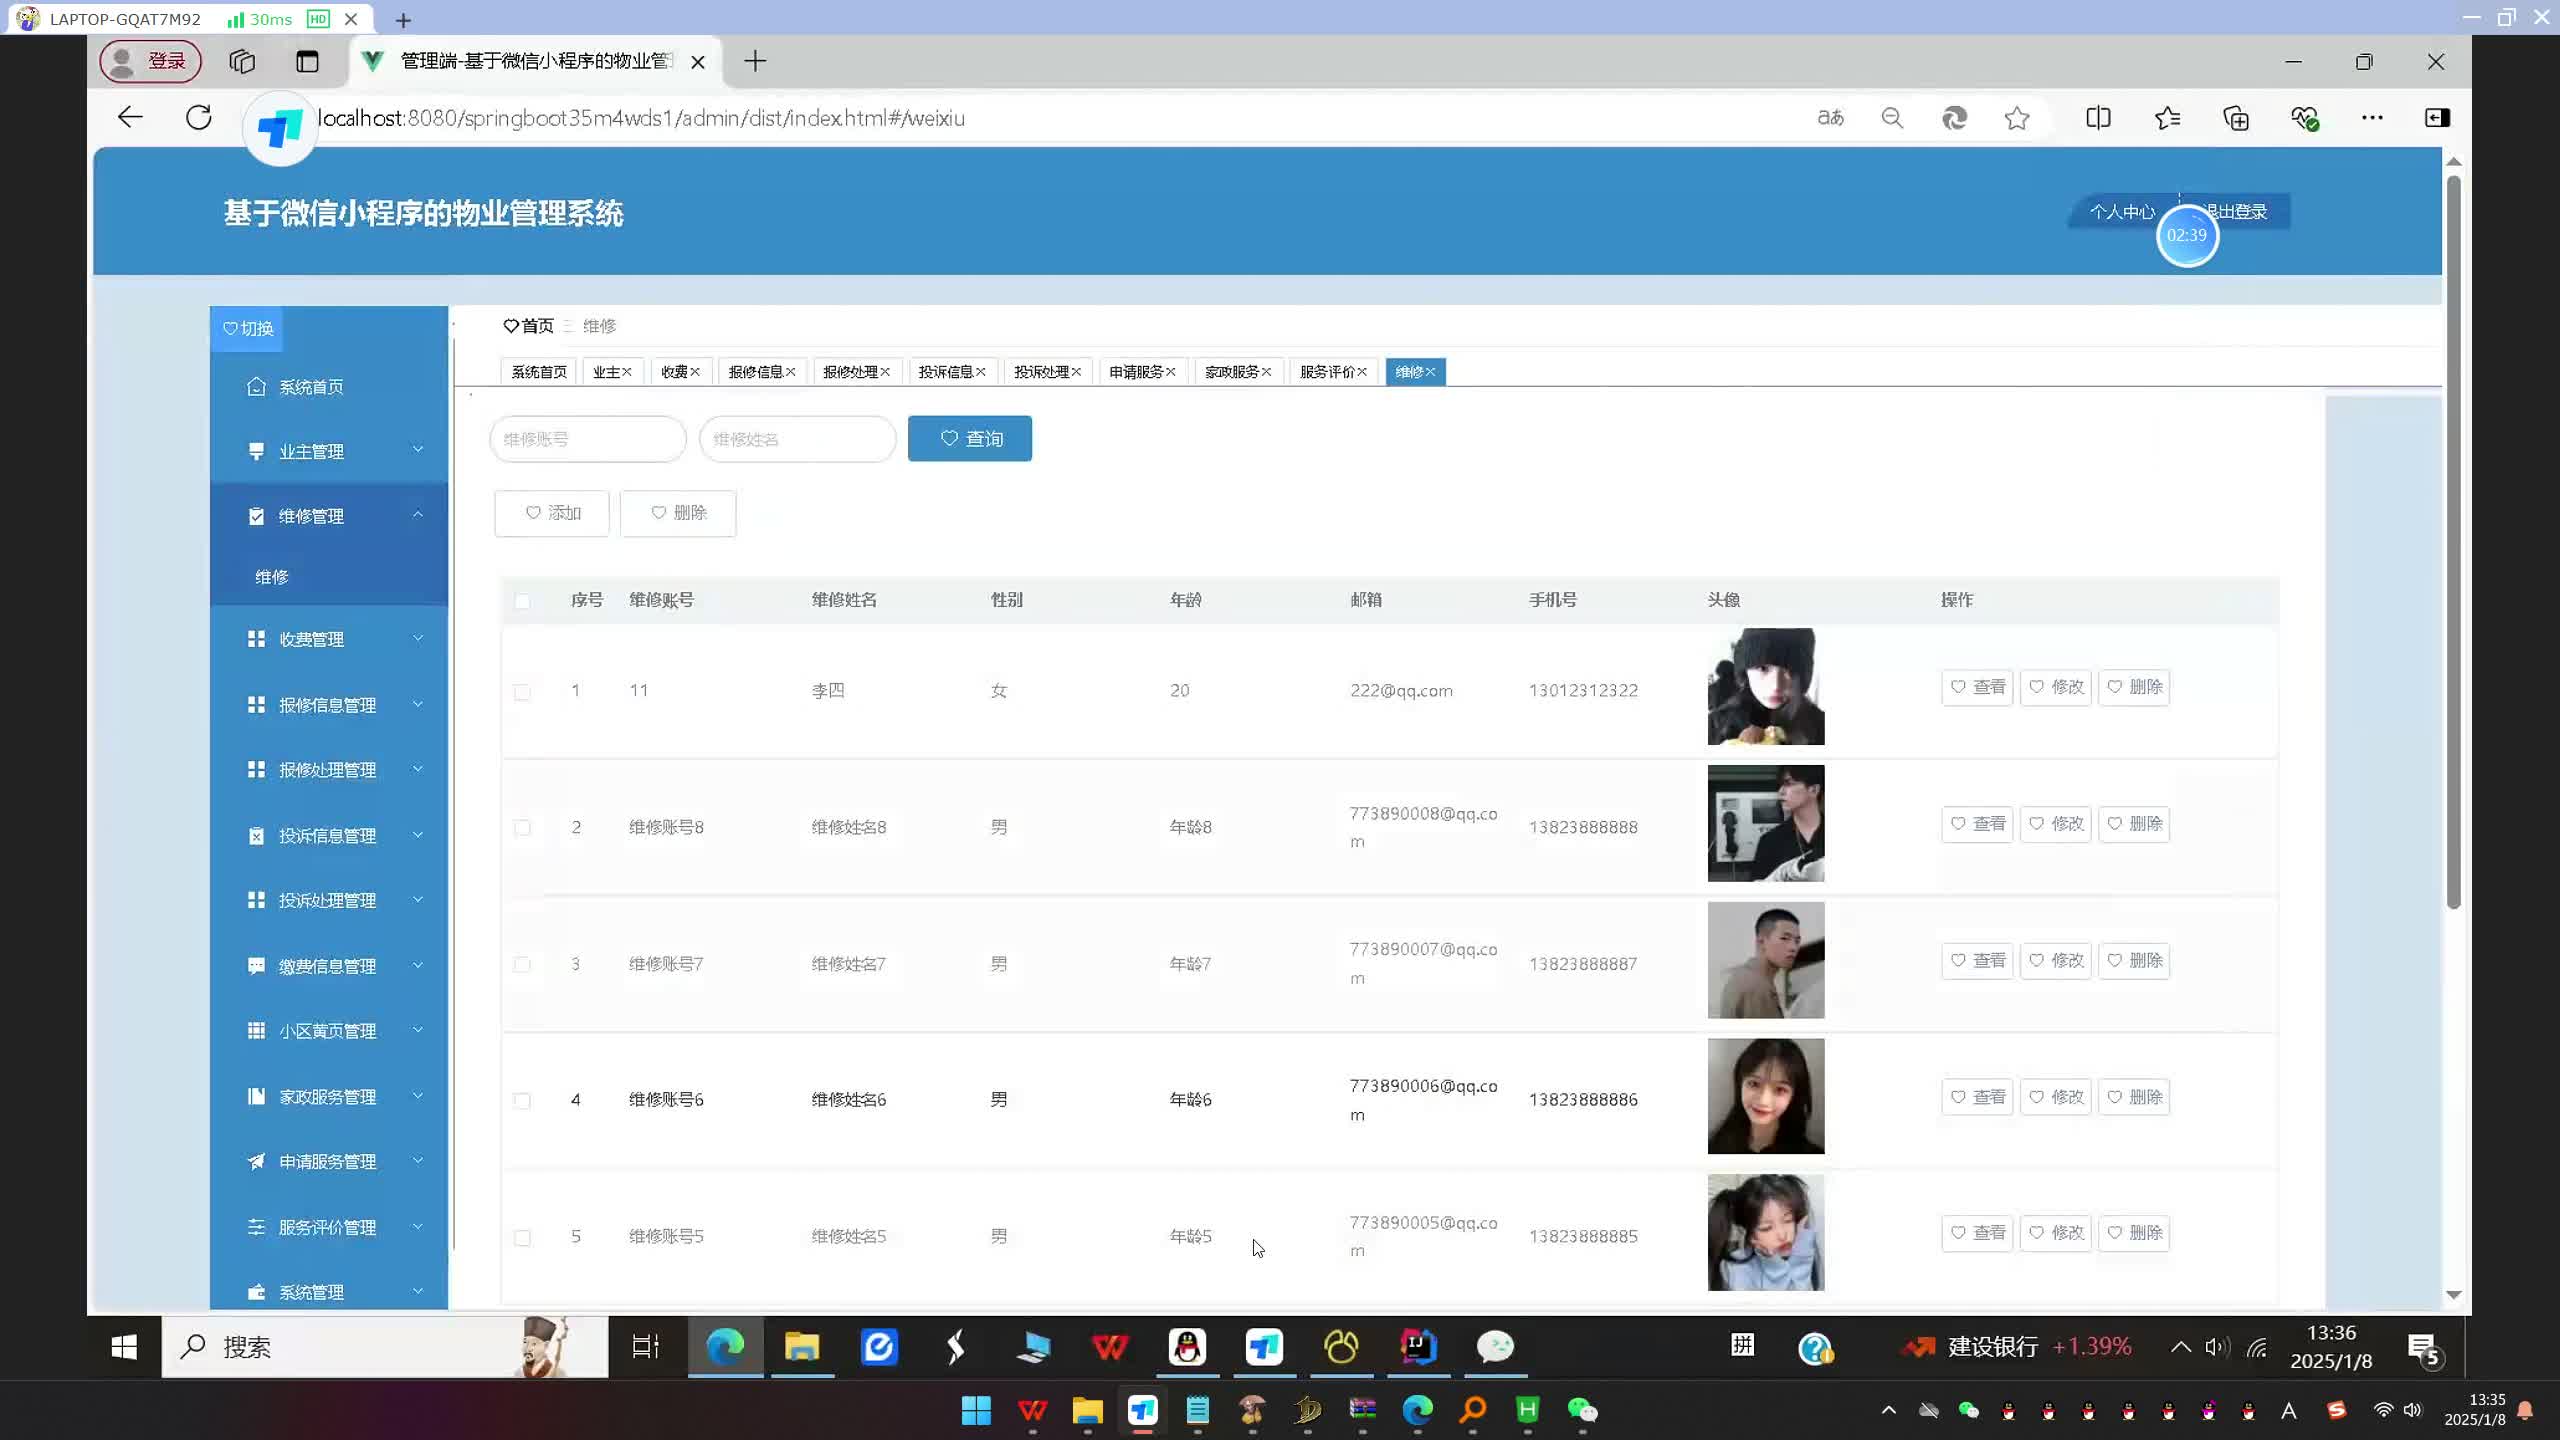
Task: Click the refresh page icon
Action: tap(199, 118)
